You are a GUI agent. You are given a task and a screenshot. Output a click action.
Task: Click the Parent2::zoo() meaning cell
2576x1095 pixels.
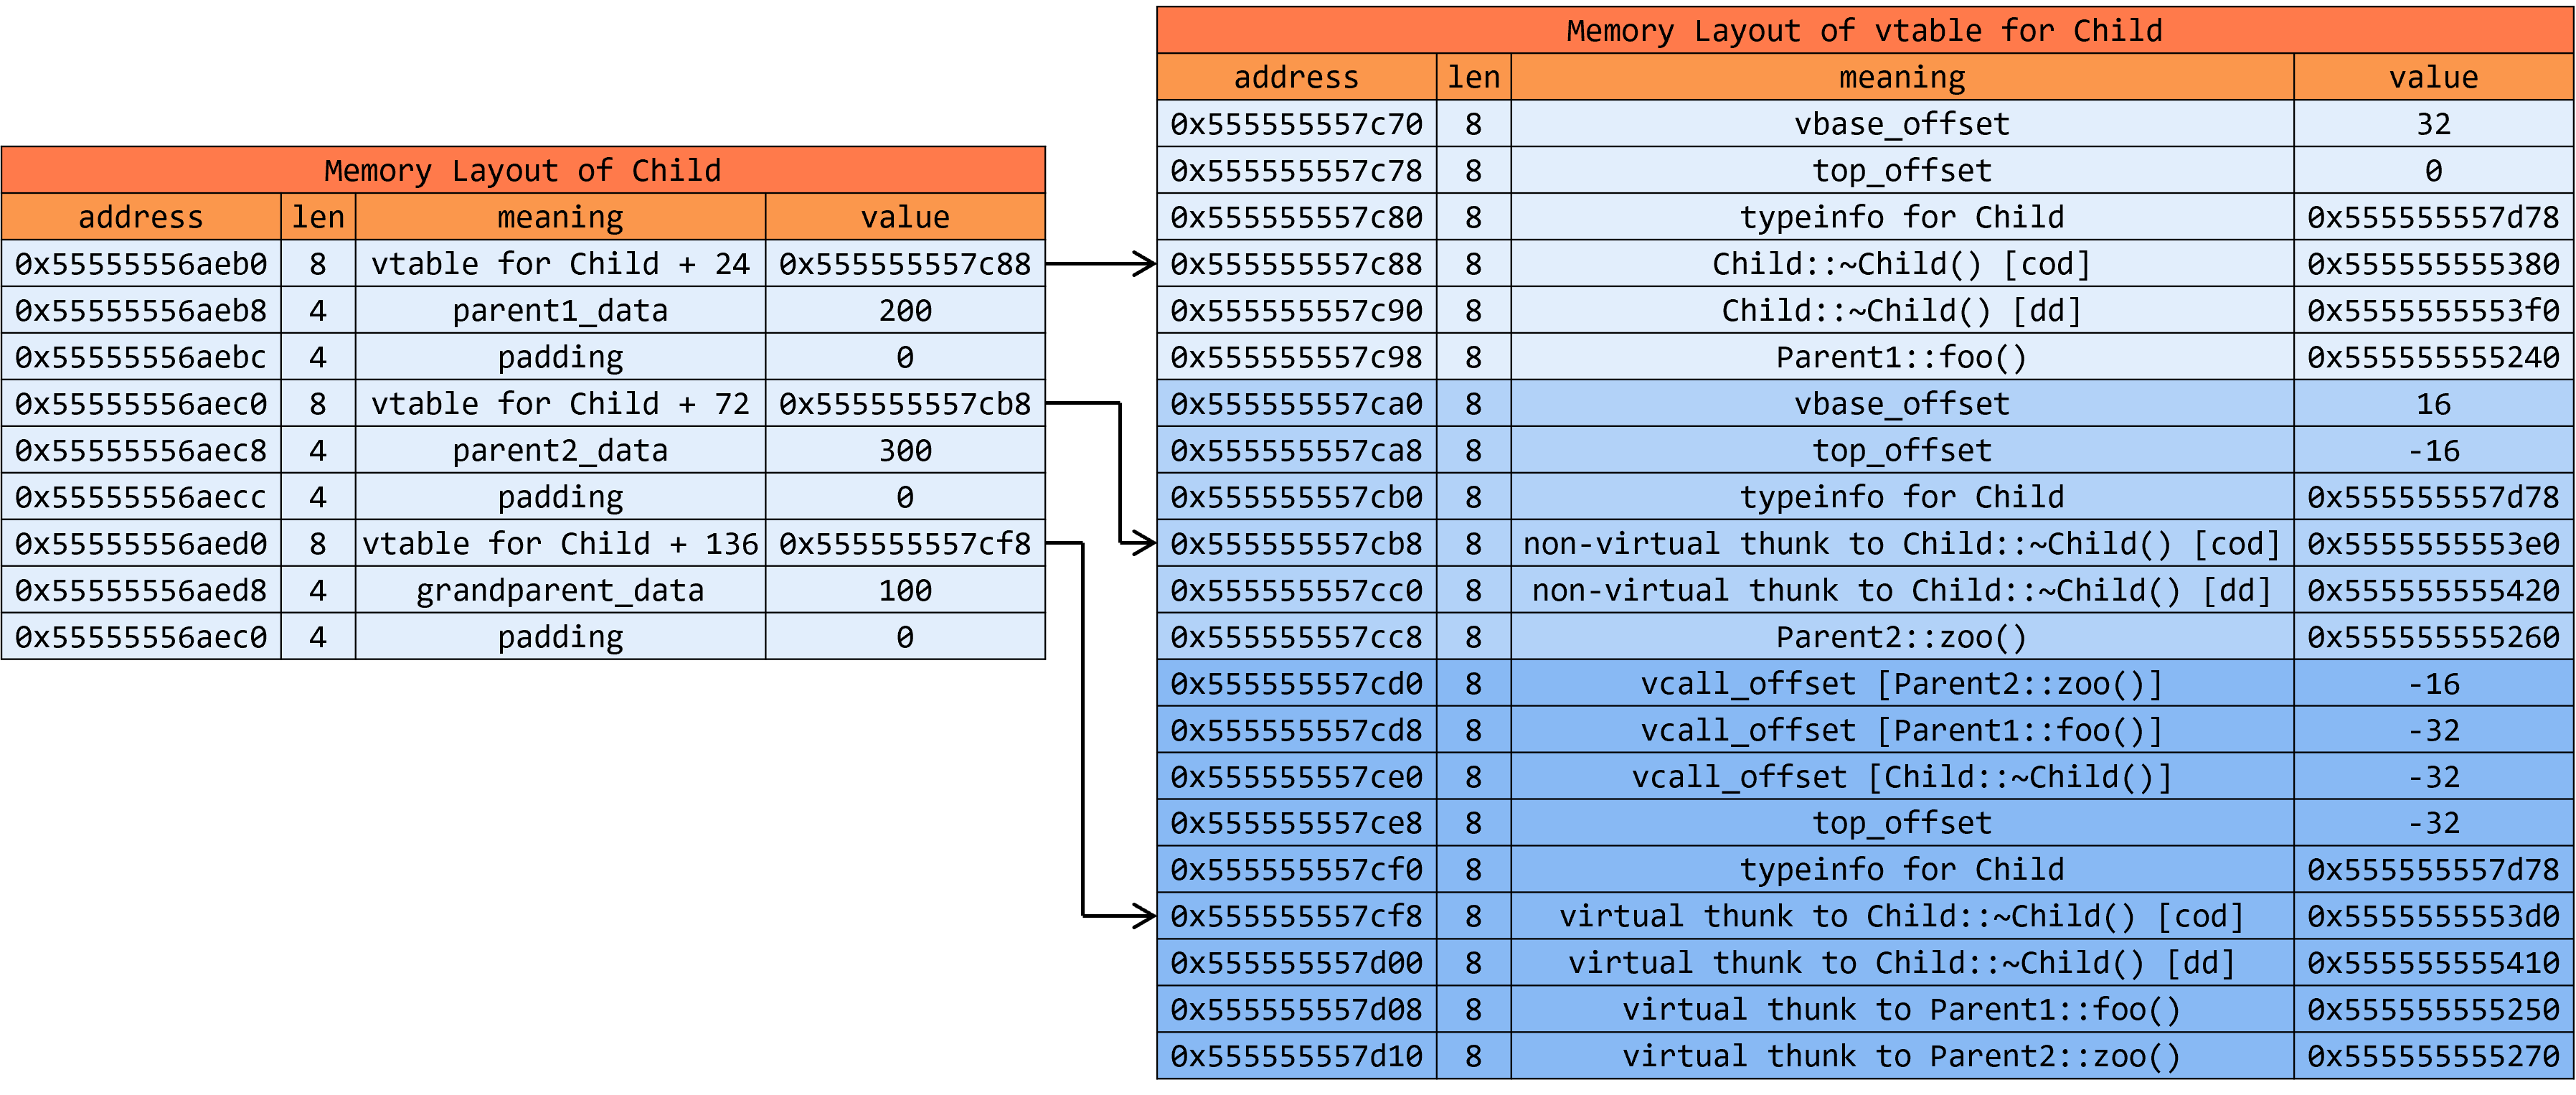coord(1901,637)
